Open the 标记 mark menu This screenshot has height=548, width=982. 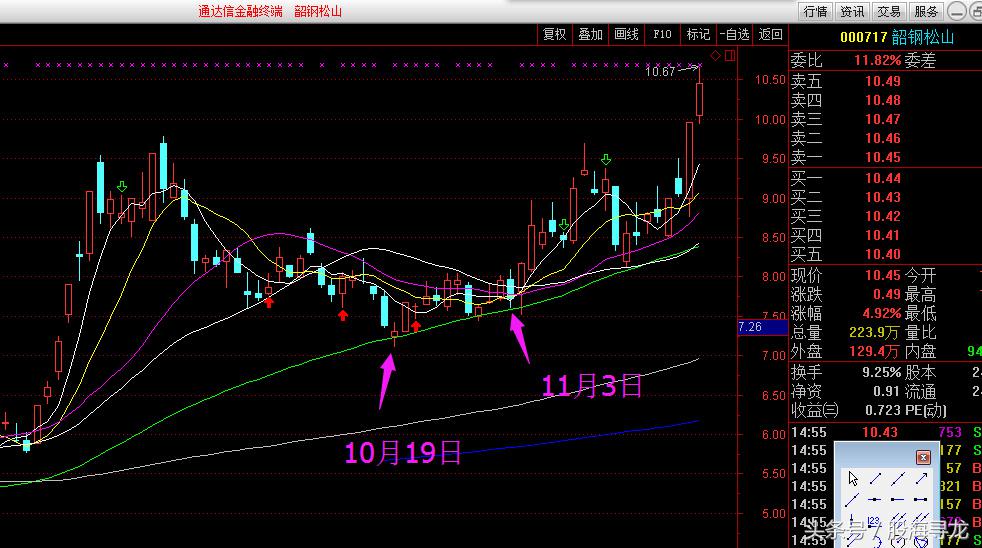(697, 34)
